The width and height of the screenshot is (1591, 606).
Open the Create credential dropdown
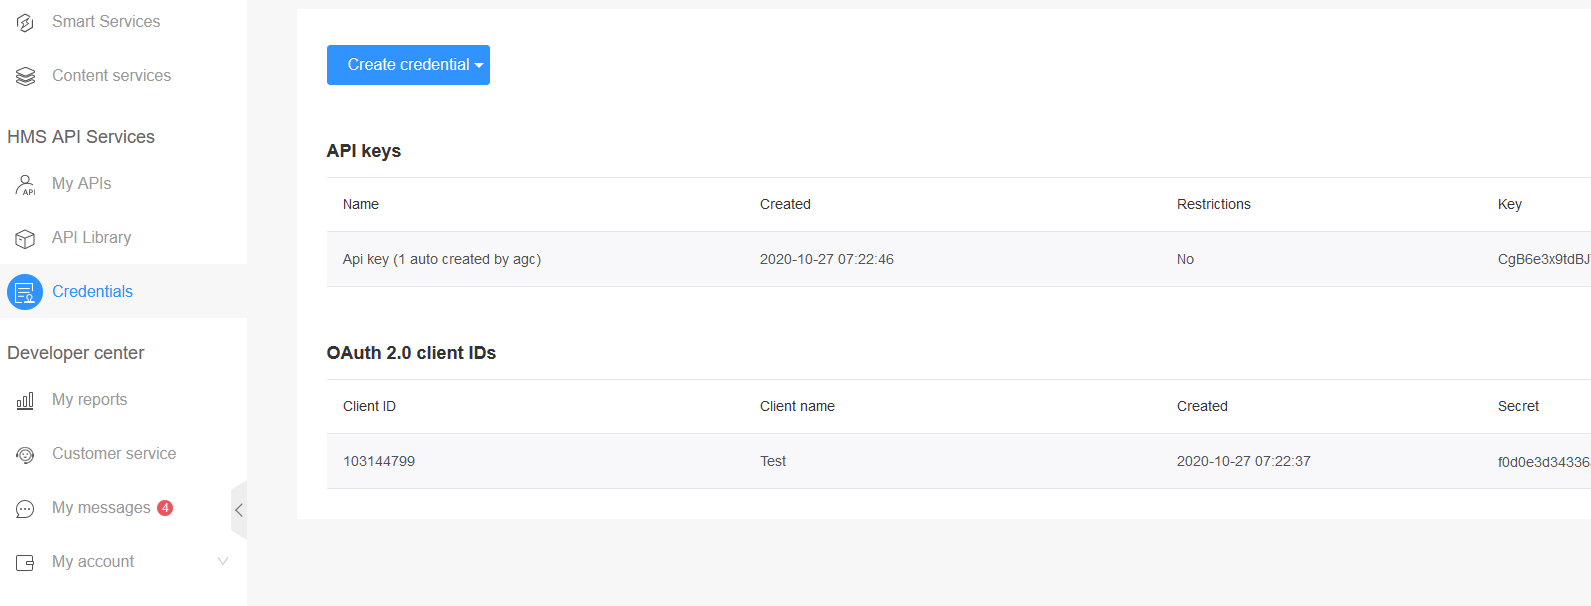click(x=408, y=65)
